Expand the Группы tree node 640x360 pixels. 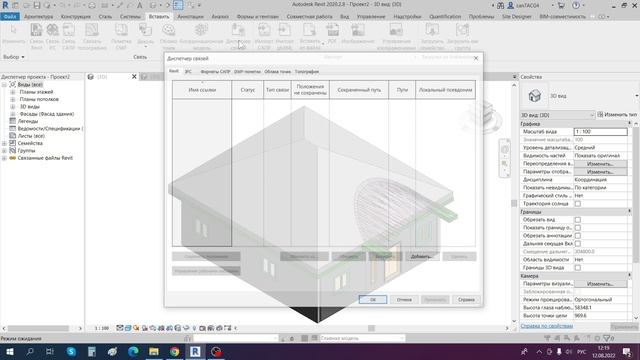[x=4, y=151]
